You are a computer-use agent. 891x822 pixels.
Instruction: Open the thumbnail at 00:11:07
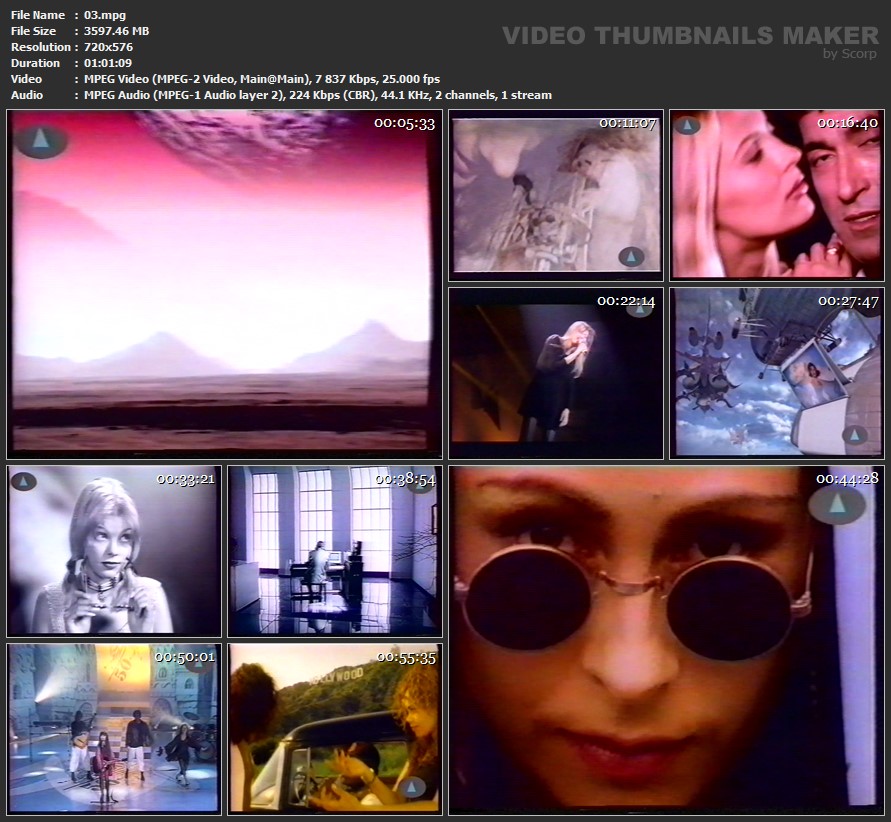[x=556, y=195]
